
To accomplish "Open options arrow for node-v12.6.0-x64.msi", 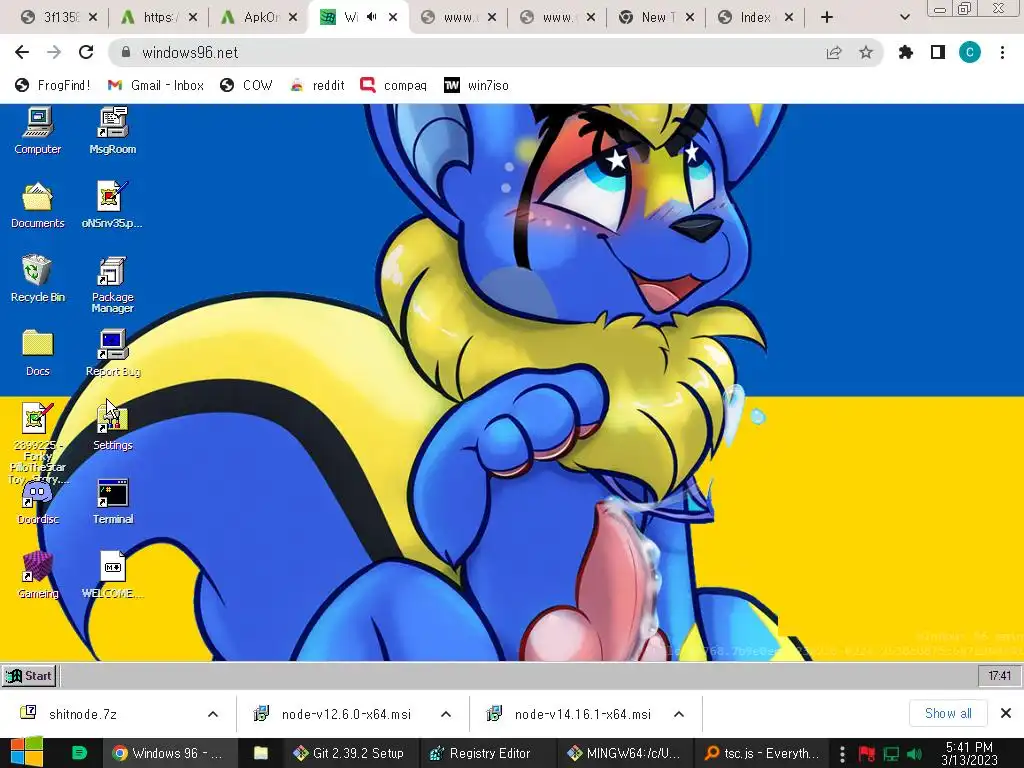I will (446, 714).
